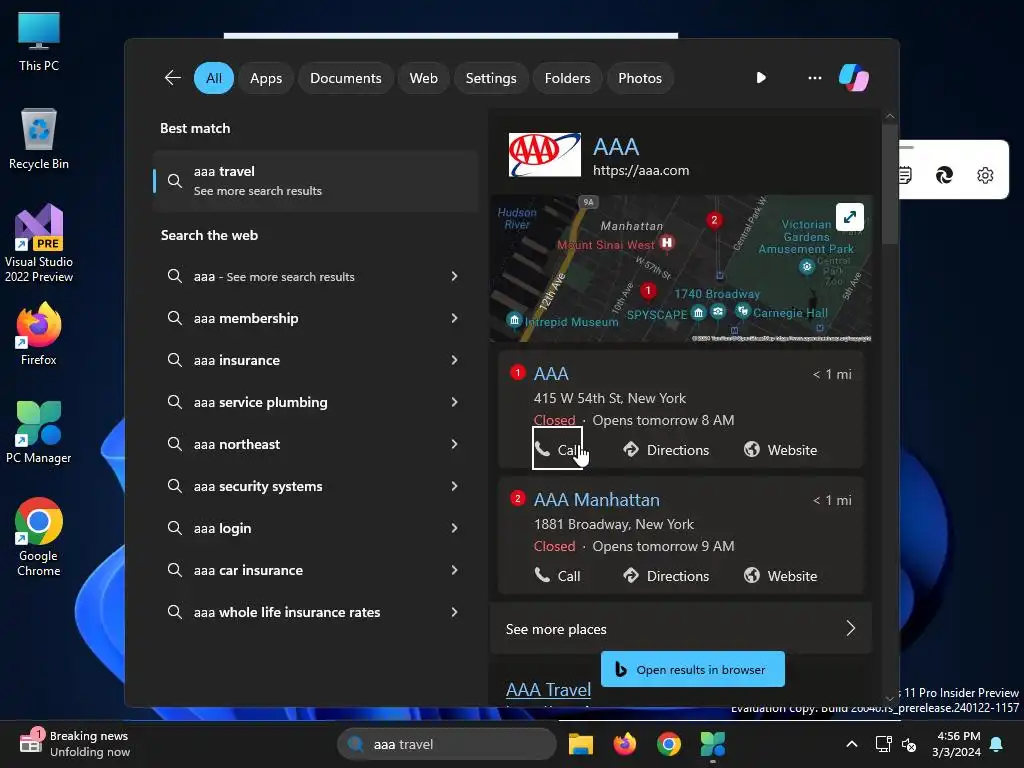Switch to the Settings filter tab

pyautogui.click(x=490, y=78)
